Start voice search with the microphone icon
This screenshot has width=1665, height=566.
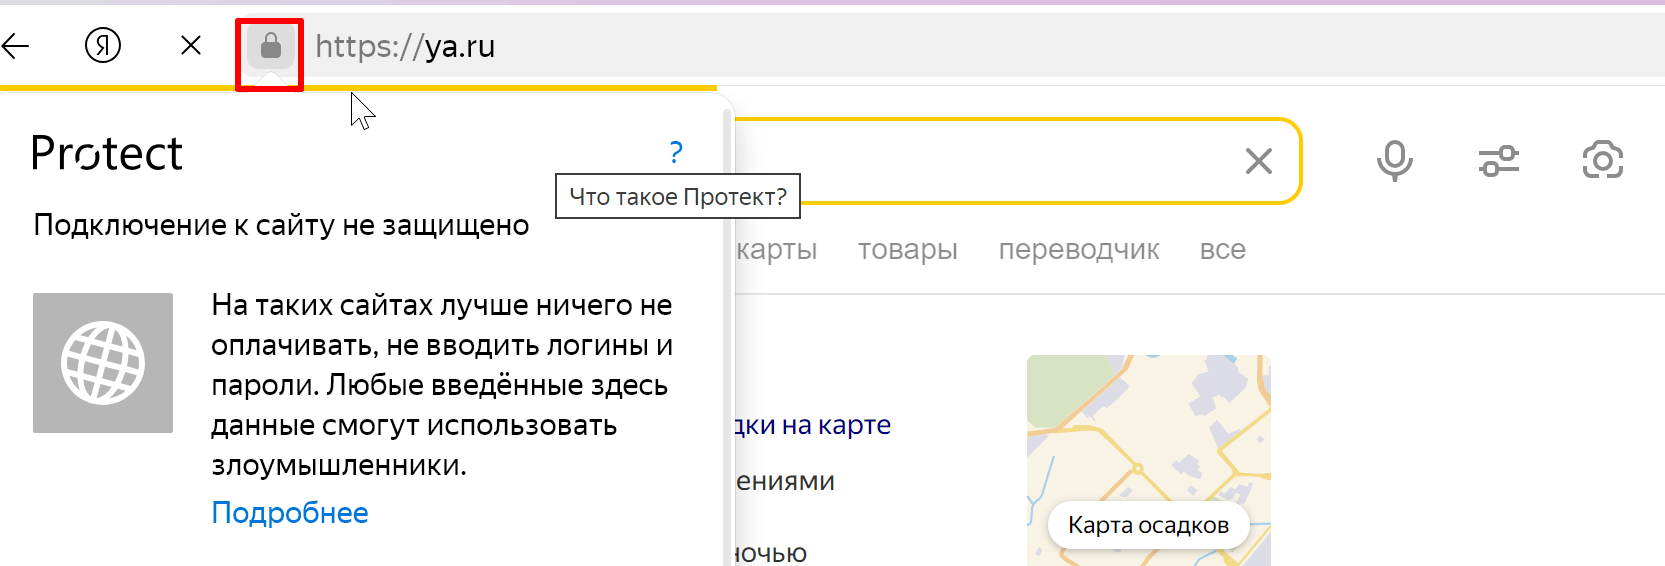pyautogui.click(x=1395, y=161)
